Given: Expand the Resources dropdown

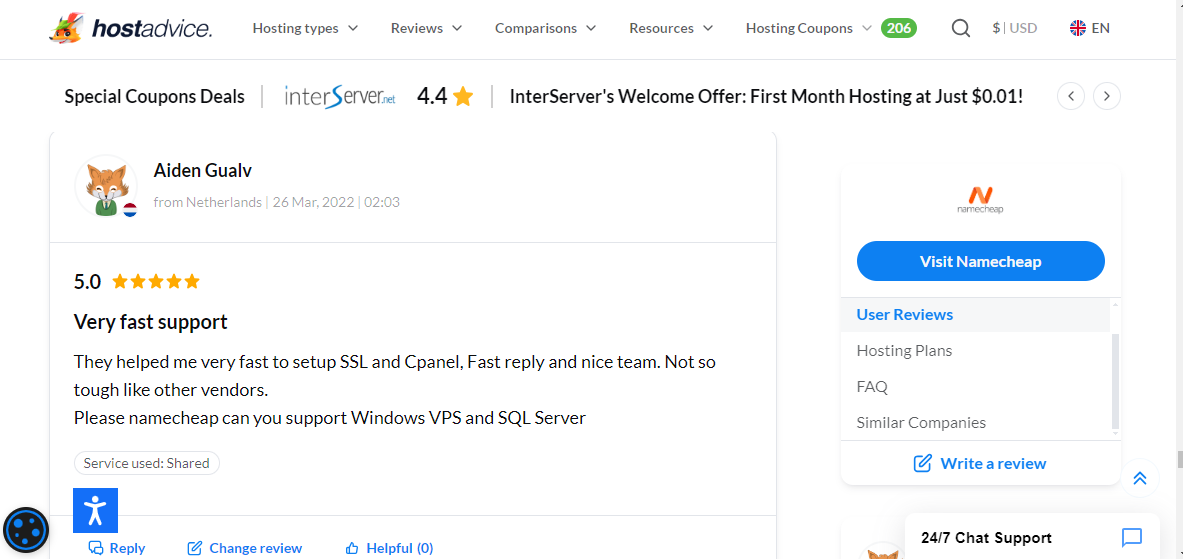Looking at the screenshot, I should point(671,29).
